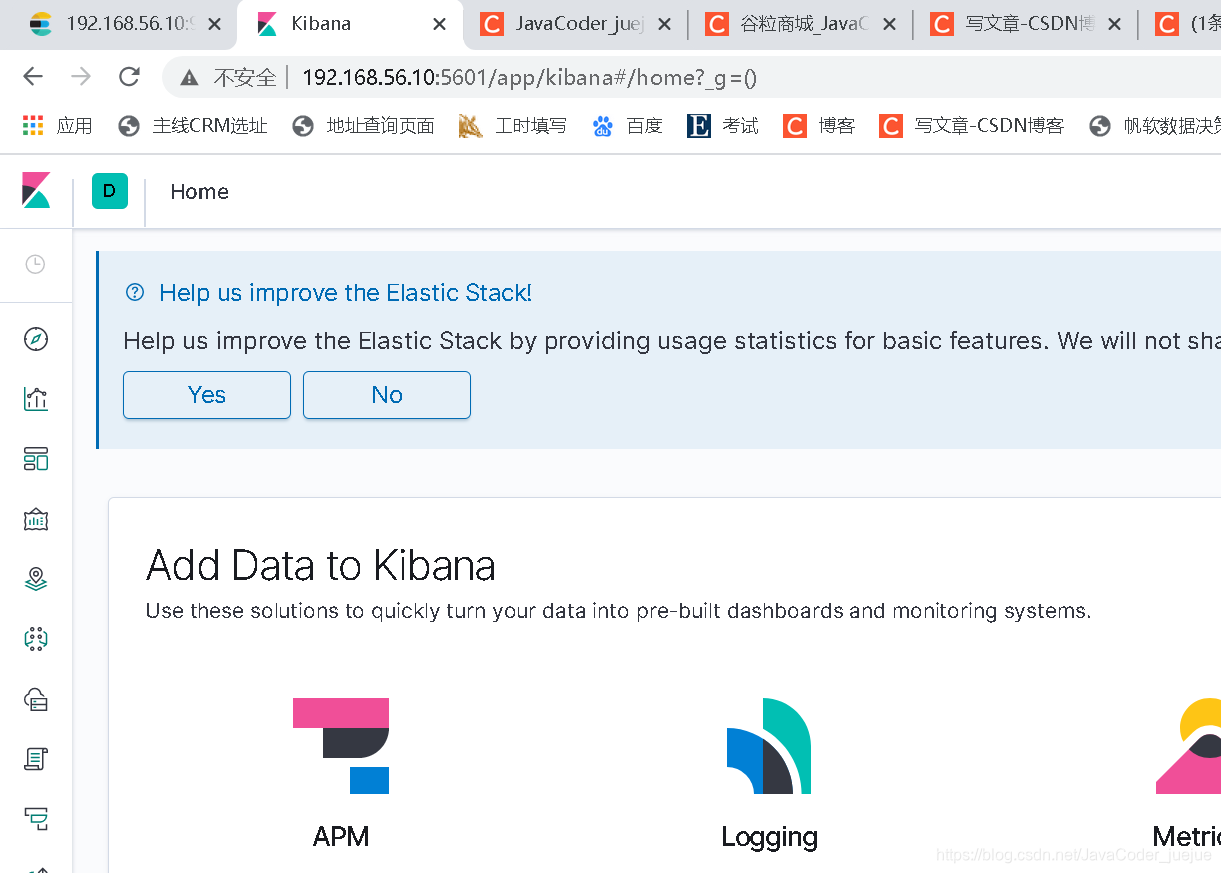Viewport: 1221px width, 873px height.
Task: Open the 主线CRM选址 bookmark
Action: (x=193, y=125)
